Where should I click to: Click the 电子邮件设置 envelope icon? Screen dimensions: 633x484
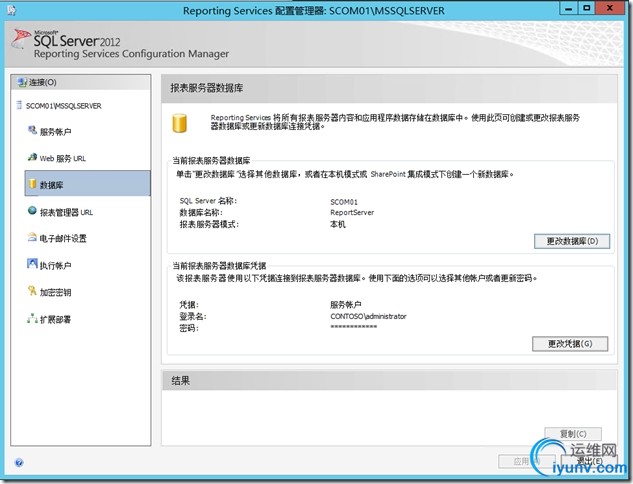pos(32,237)
